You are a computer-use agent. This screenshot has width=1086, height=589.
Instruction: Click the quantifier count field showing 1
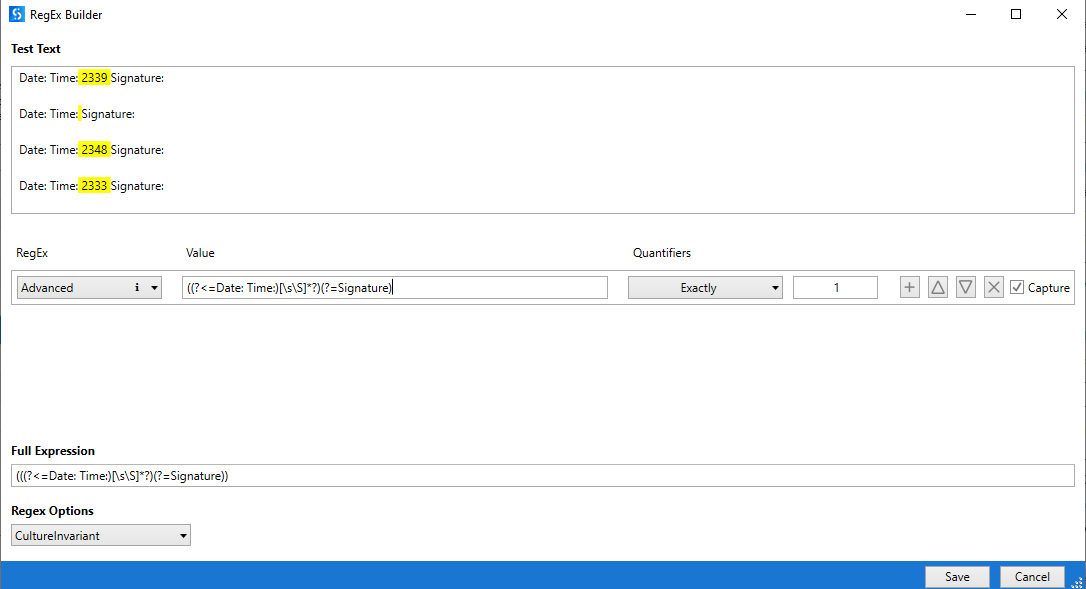pos(835,287)
